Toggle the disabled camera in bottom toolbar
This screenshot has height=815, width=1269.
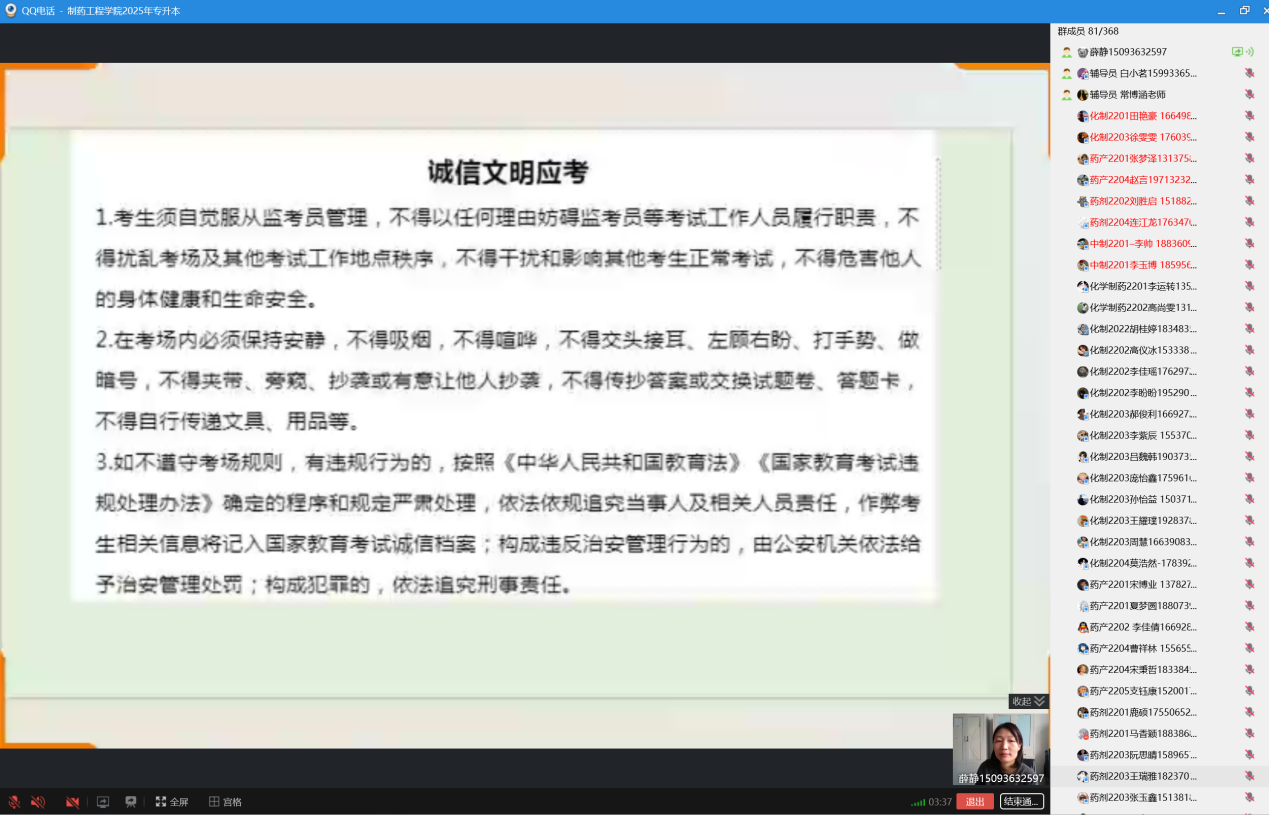click(72, 802)
